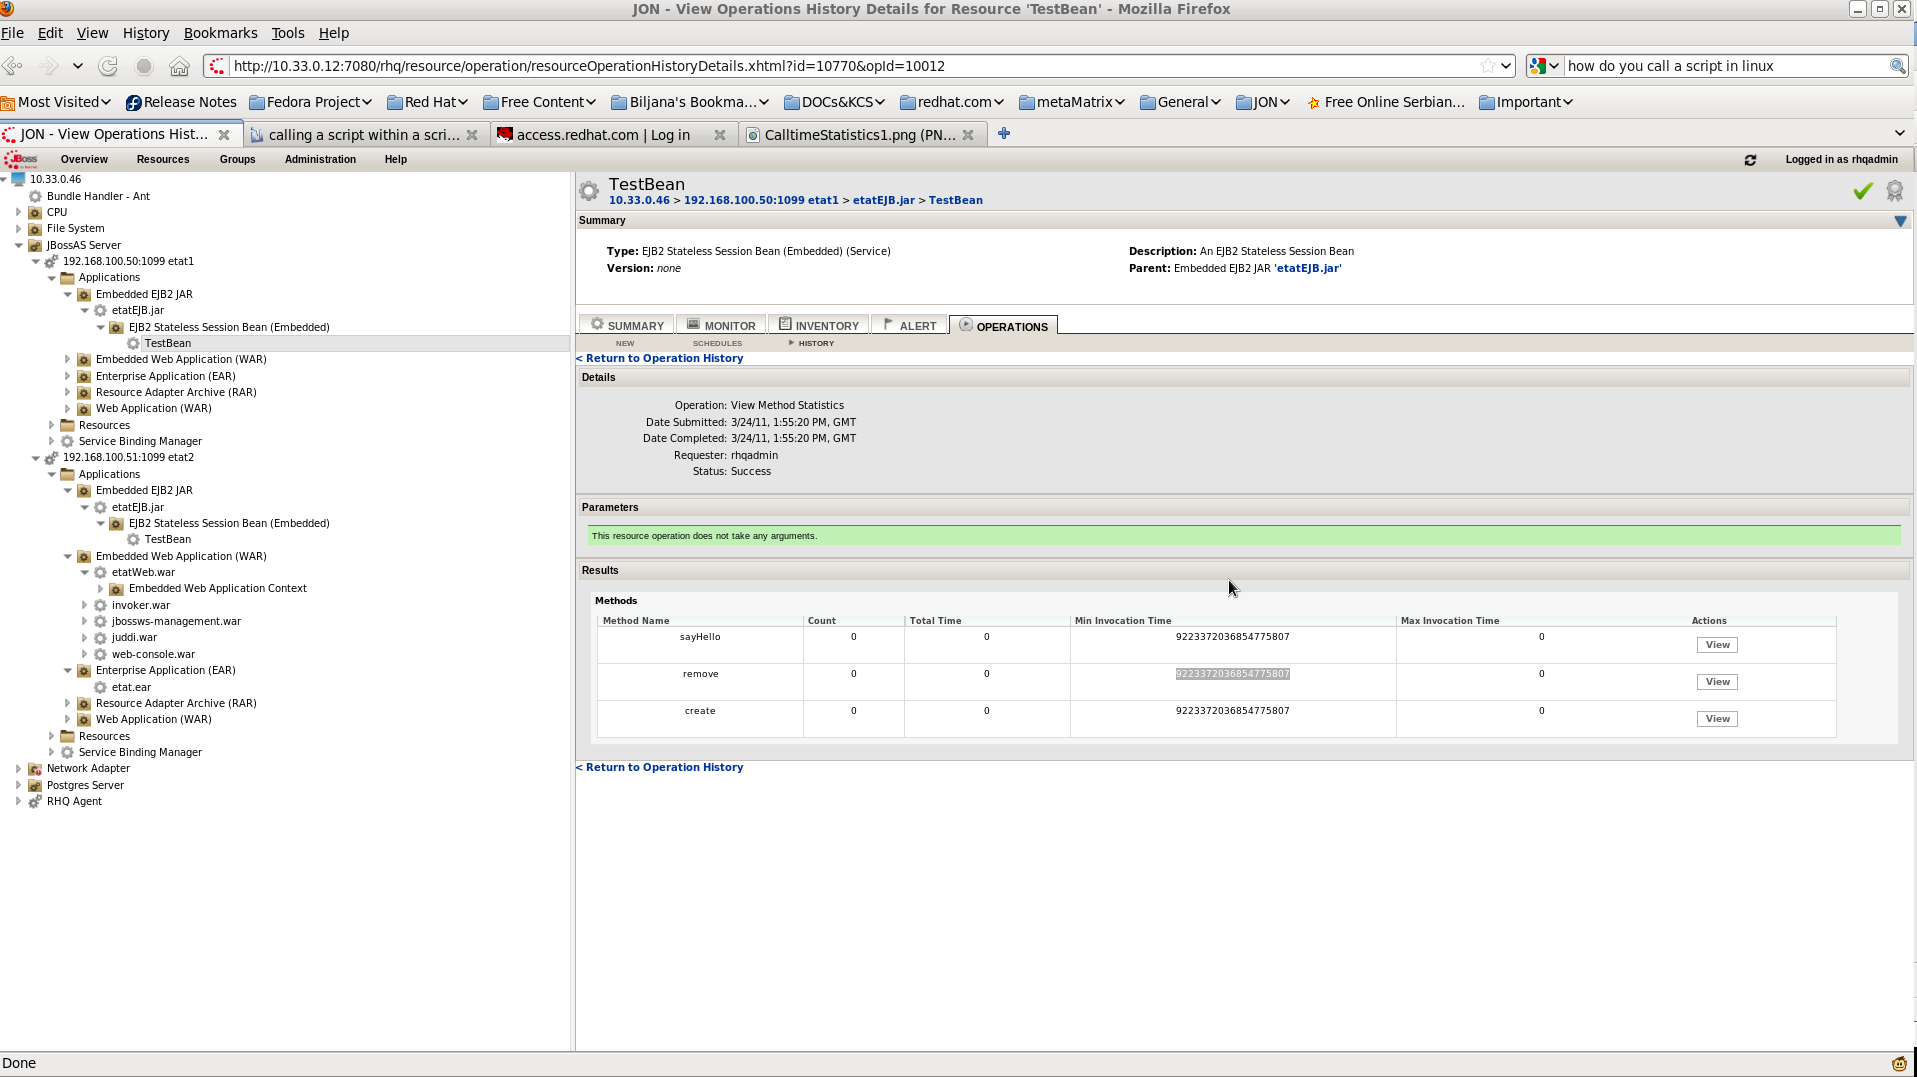
Task: Open the Inventory tab
Action: pos(818,325)
